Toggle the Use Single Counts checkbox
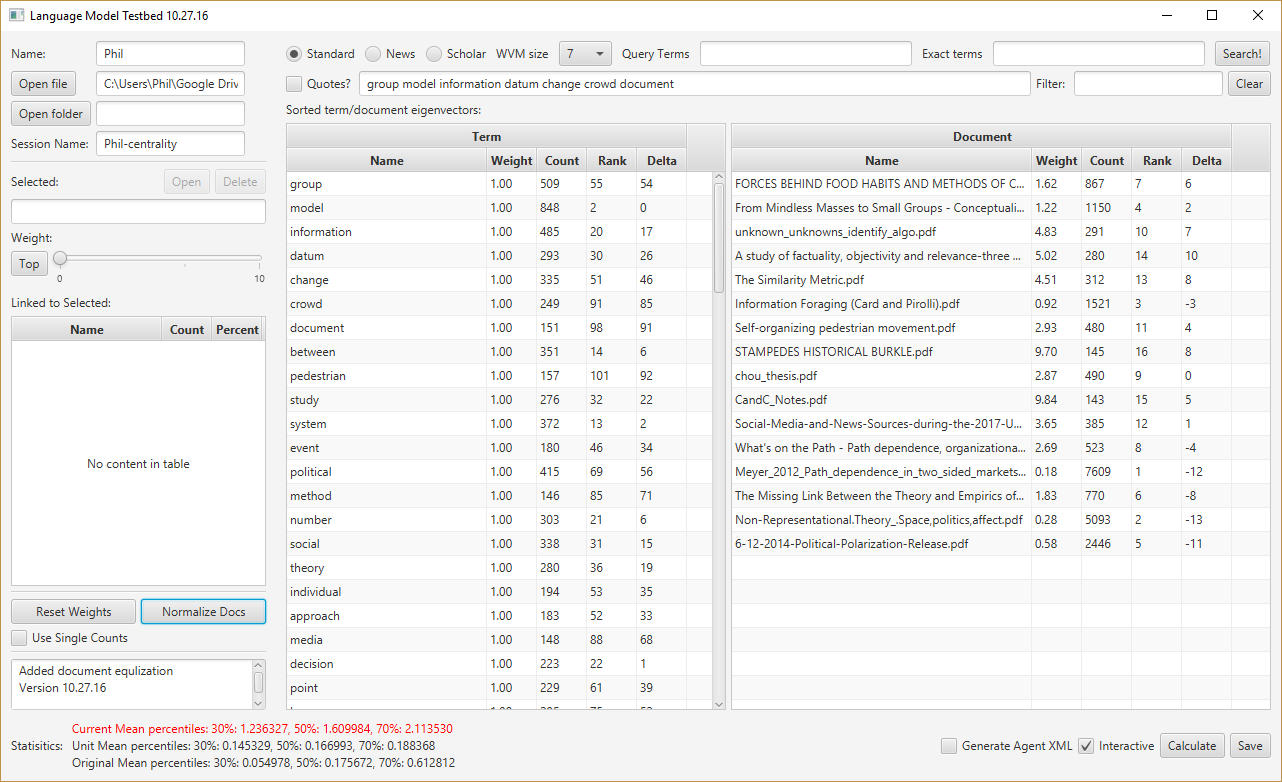The height and width of the screenshot is (782, 1282). coord(19,638)
